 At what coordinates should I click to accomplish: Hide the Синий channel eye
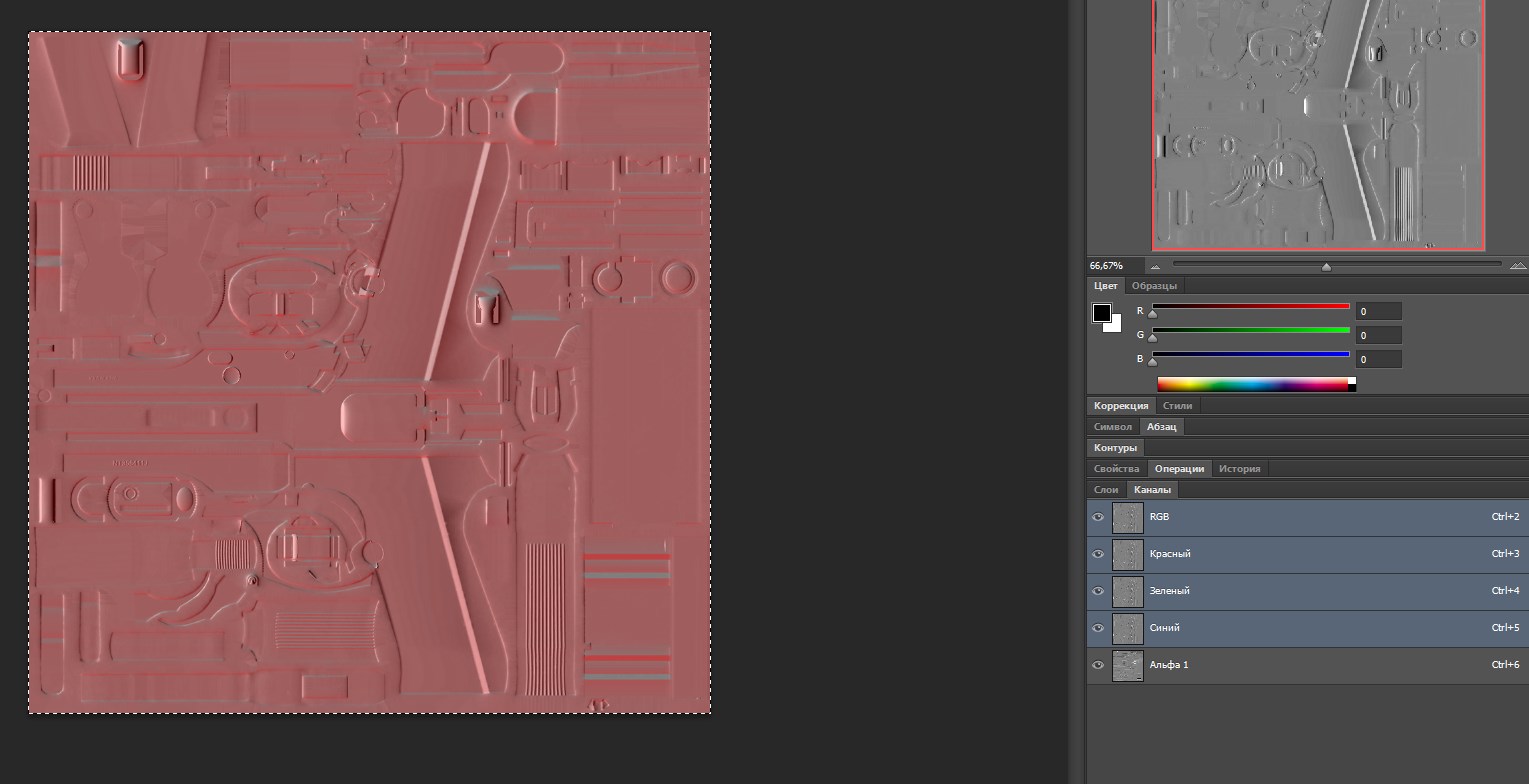[x=1098, y=628]
